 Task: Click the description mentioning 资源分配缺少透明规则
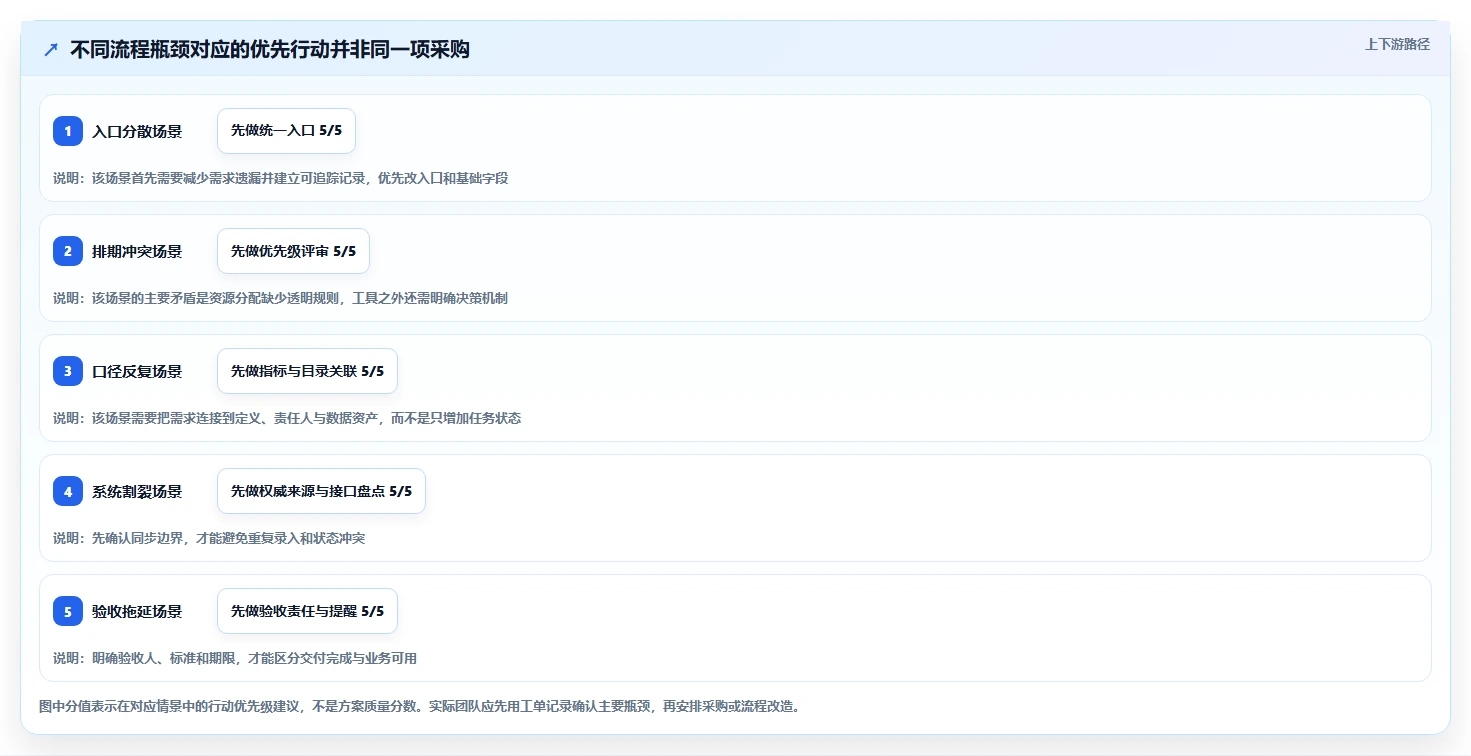pyautogui.click(x=281, y=298)
